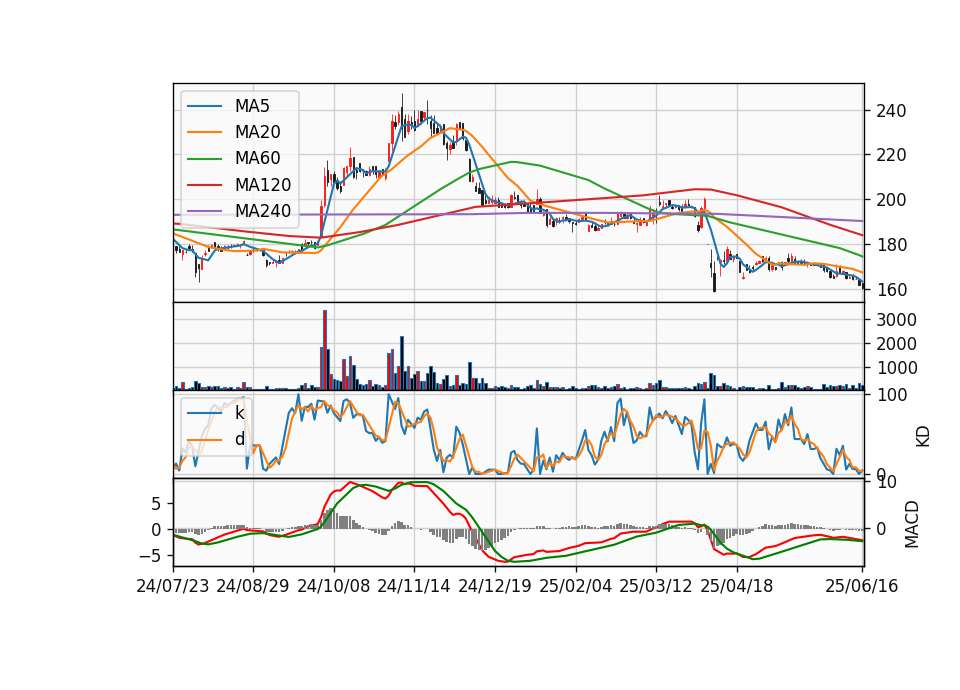Click the 25/03/12 date axis label
This screenshot has width=960, height=690.
[x=656, y=586]
